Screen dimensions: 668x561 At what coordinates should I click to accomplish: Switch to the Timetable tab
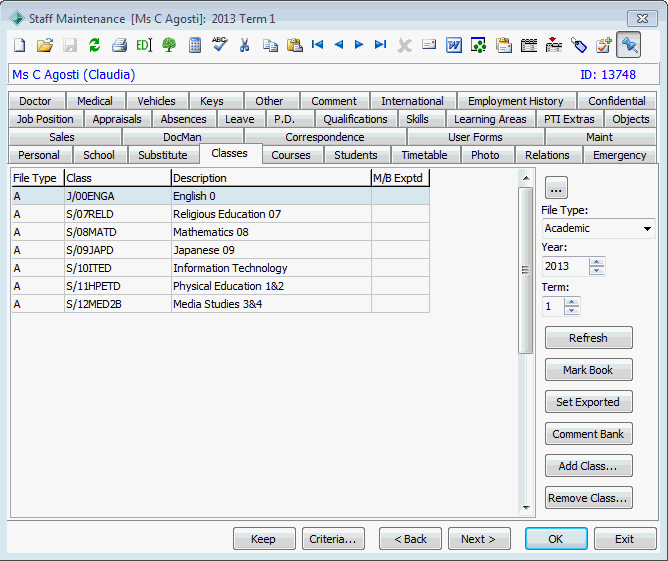tap(424, 155)
